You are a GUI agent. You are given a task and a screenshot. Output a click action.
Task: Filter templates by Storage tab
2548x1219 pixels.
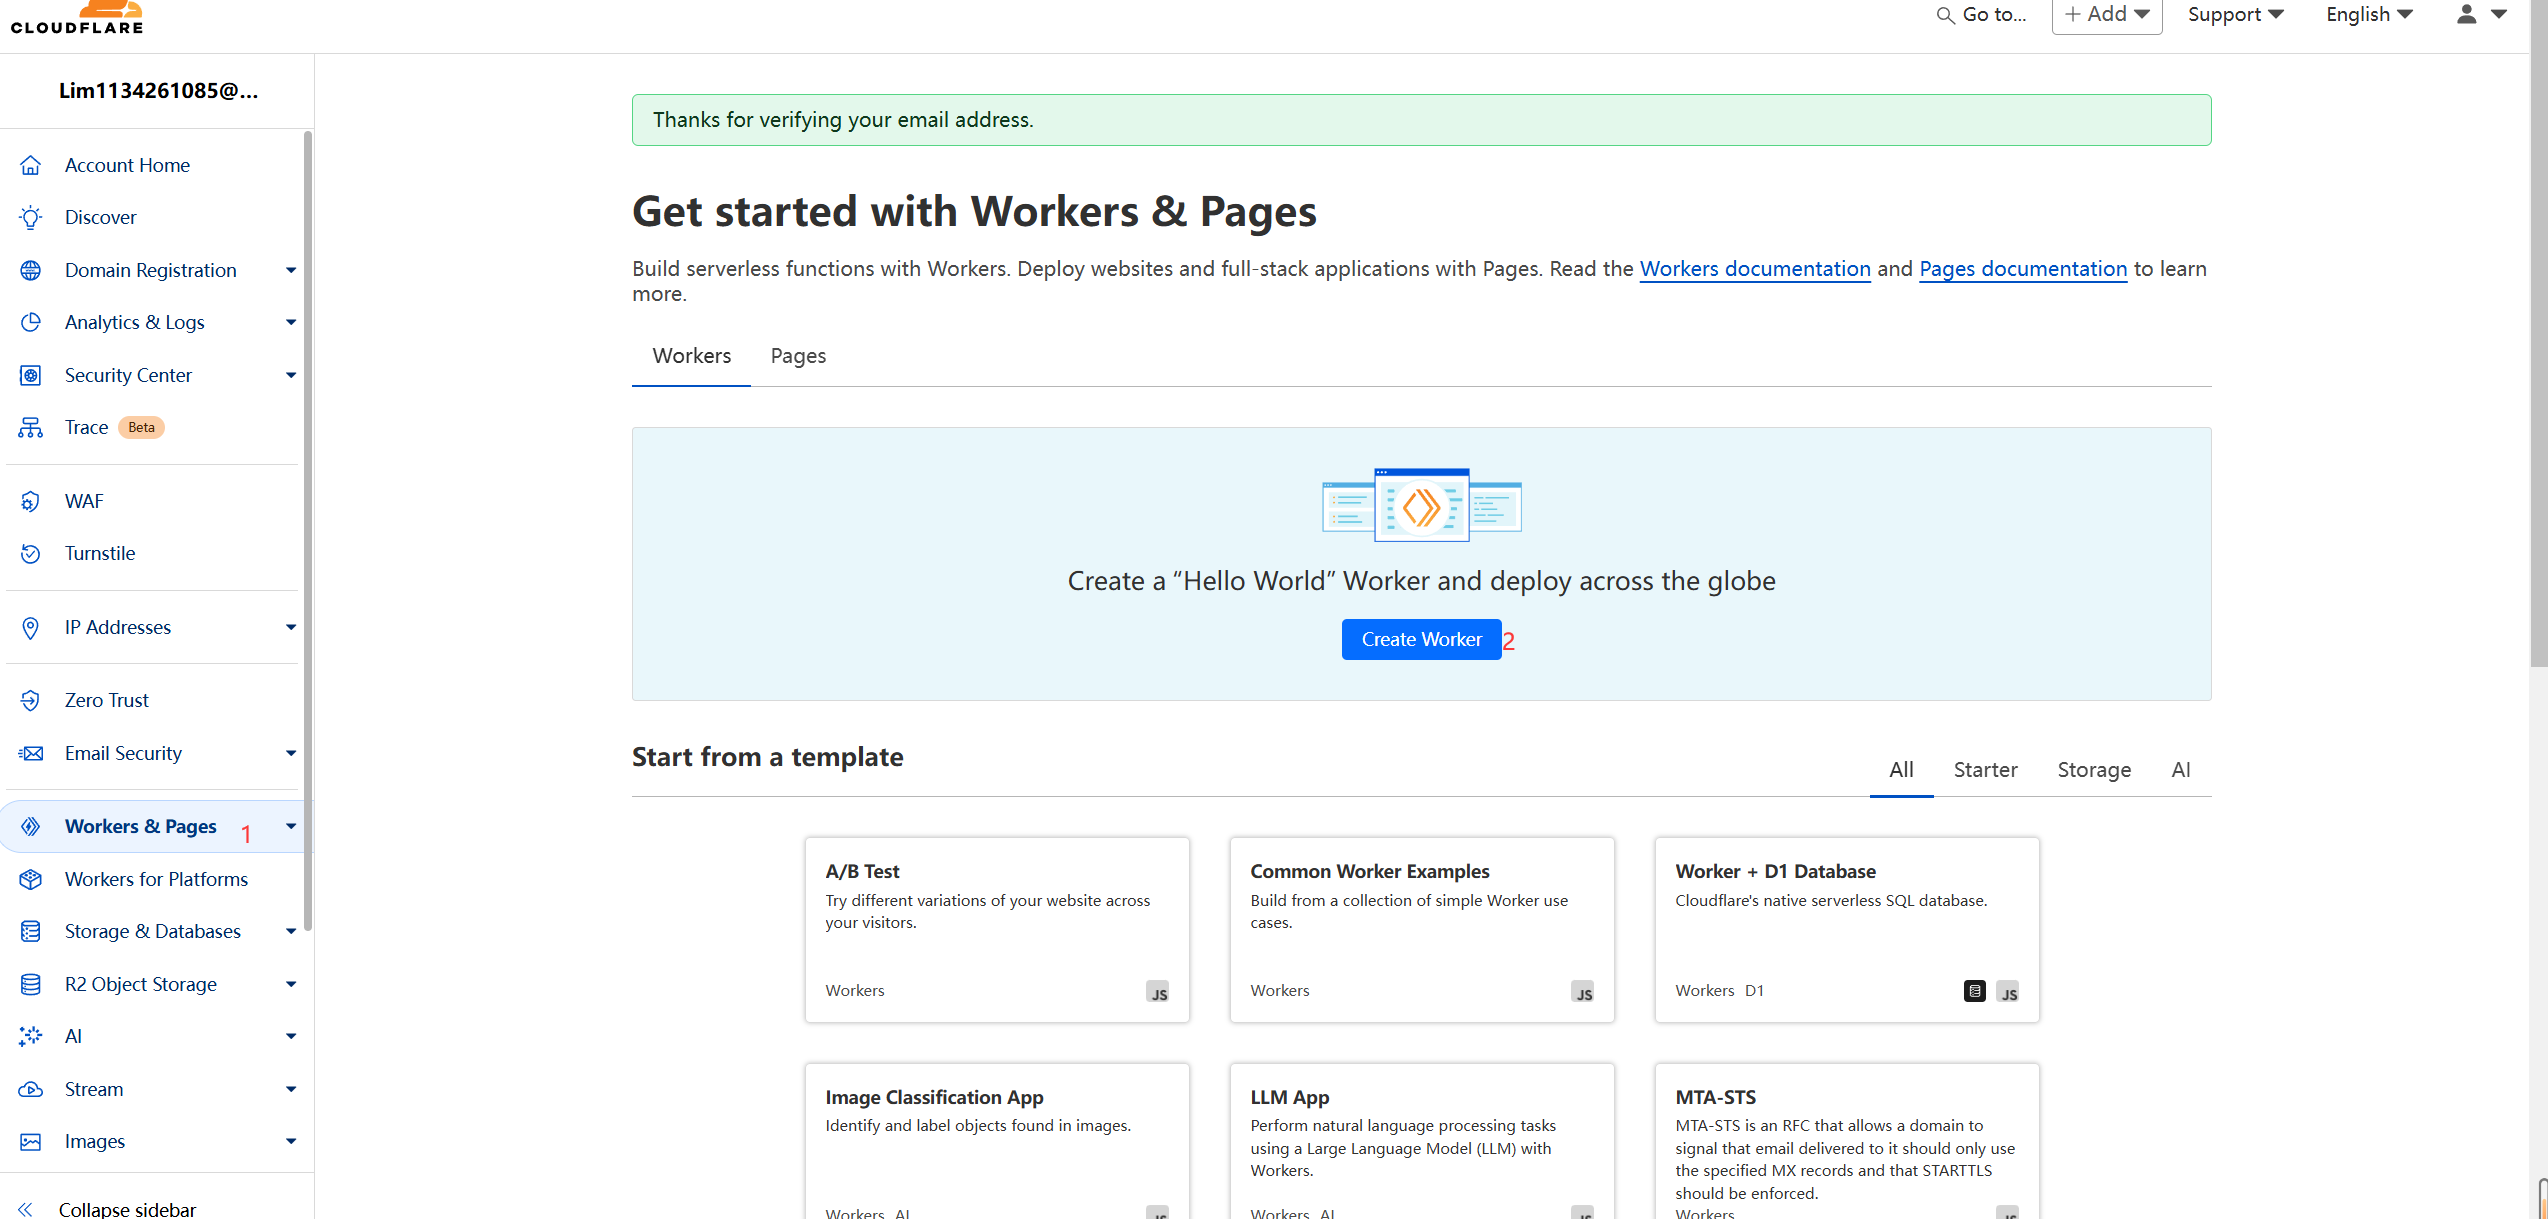point(2093,770)
